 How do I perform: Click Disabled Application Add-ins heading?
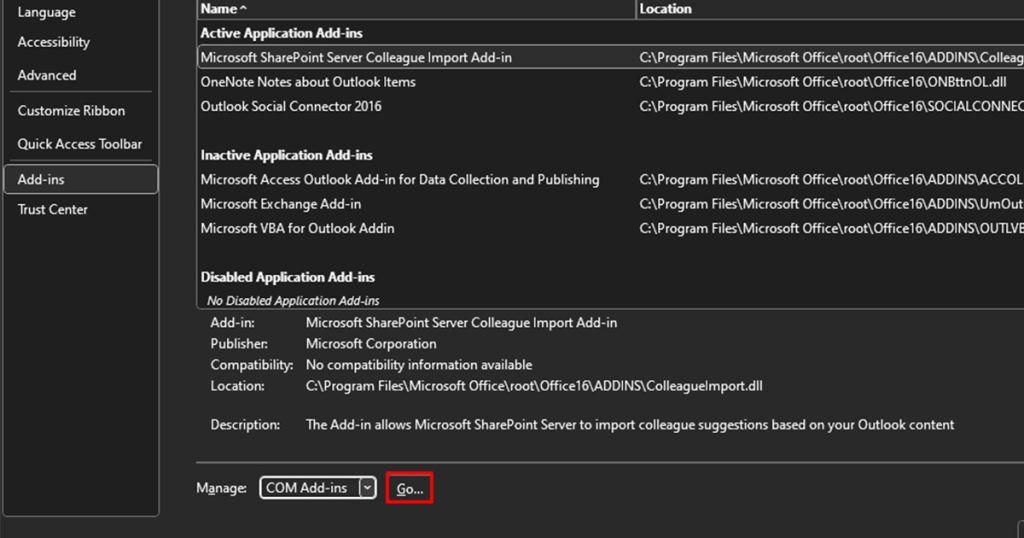tap(288, 277)
